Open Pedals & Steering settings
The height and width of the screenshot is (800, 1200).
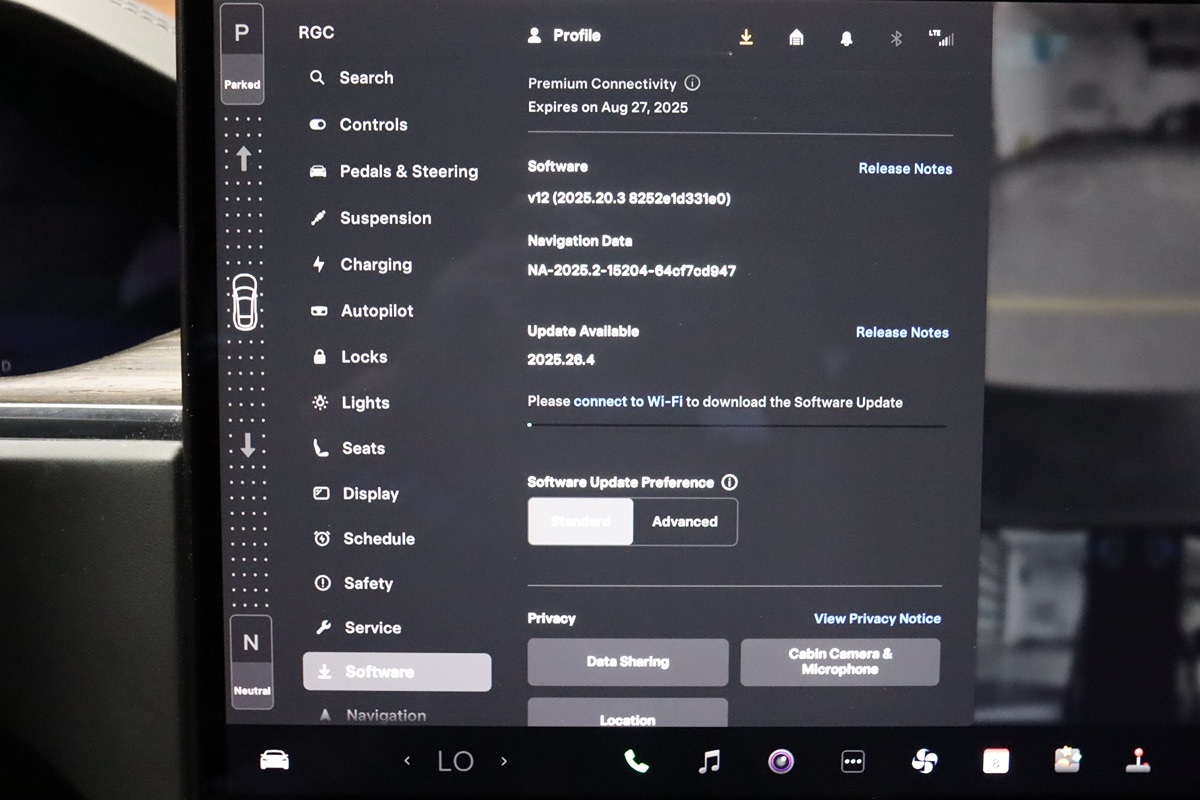pyautogui.click(x=394, y=172)
